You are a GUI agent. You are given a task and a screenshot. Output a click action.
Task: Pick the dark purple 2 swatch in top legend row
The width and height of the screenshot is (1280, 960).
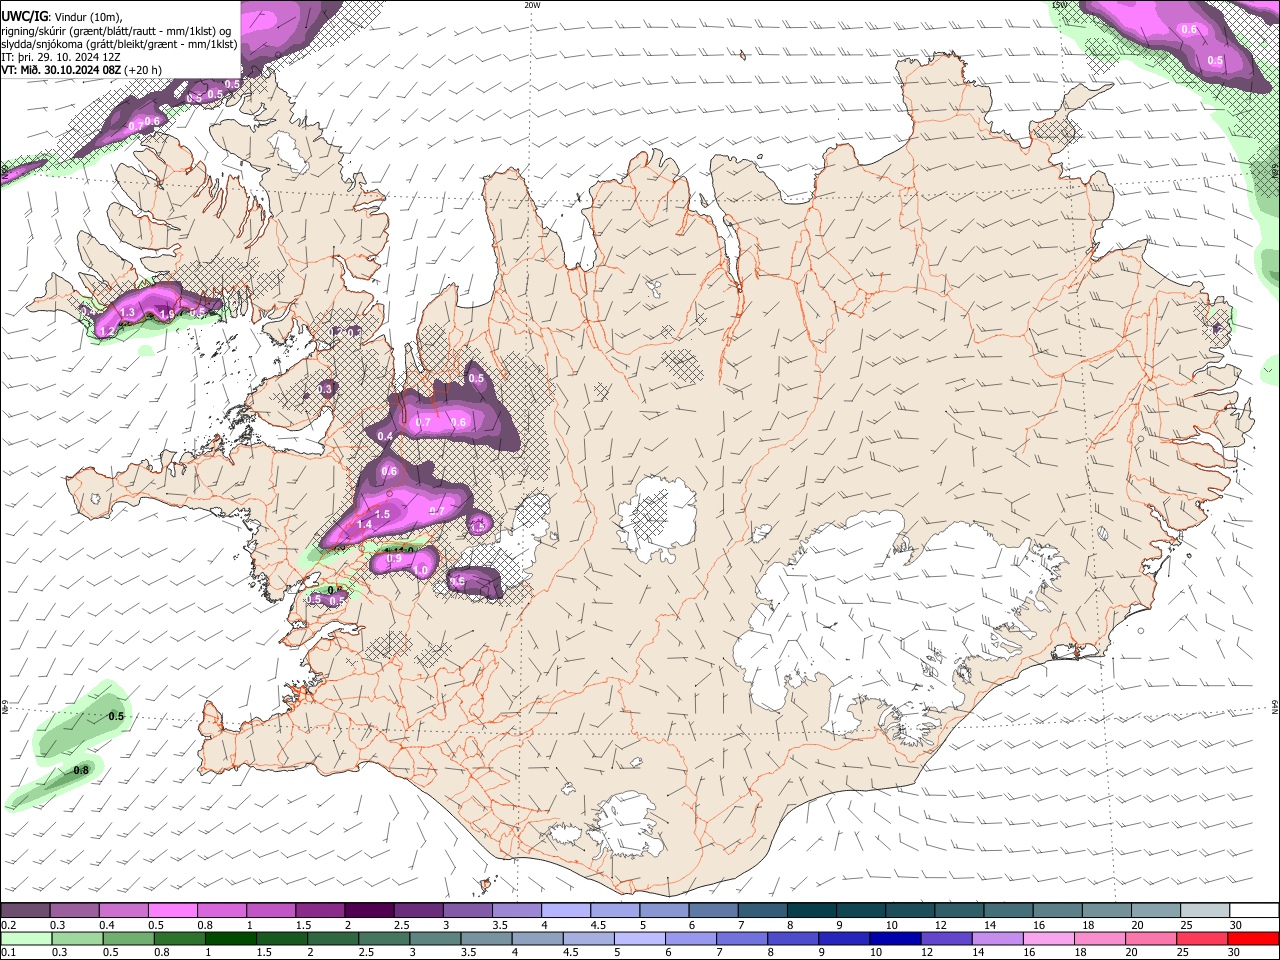coord(369,911)
